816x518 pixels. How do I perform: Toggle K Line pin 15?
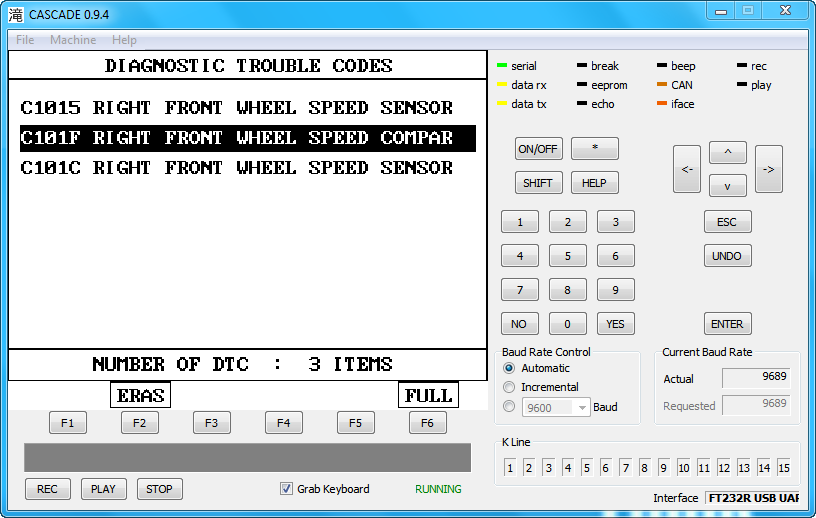pos(784,468)
